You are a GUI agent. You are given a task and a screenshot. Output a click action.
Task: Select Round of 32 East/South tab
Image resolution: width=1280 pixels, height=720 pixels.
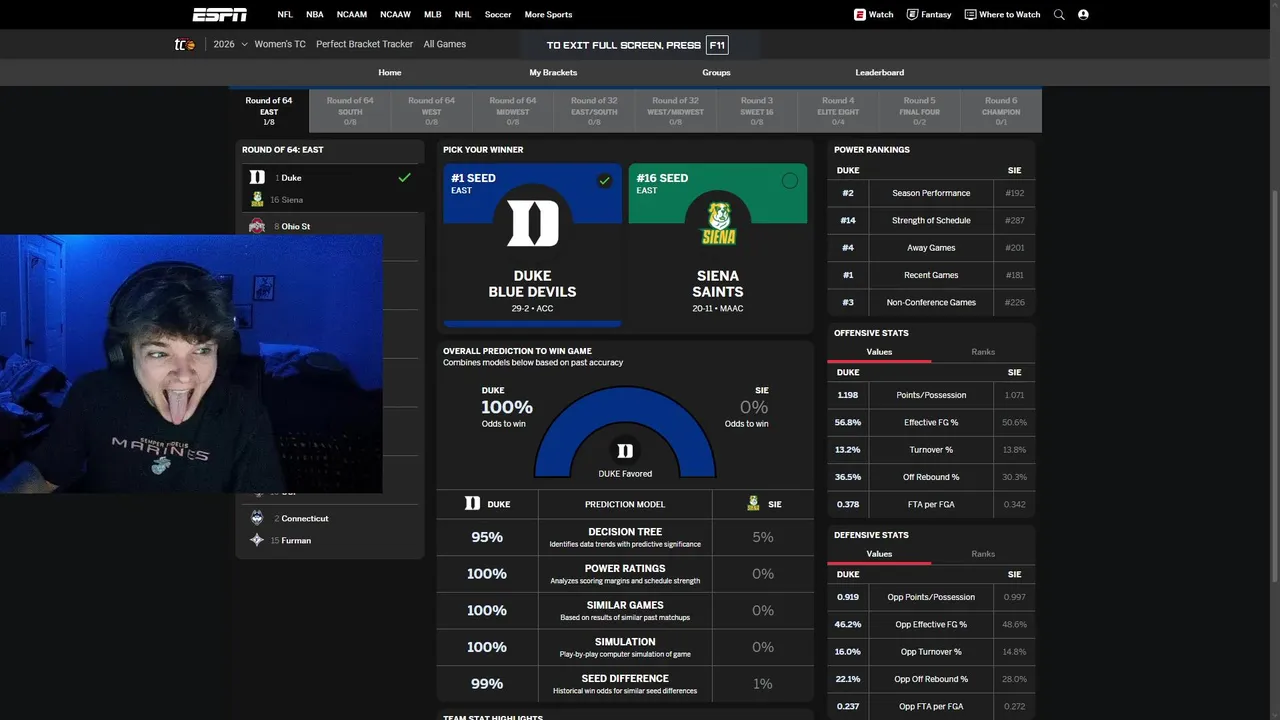point(594,111)
